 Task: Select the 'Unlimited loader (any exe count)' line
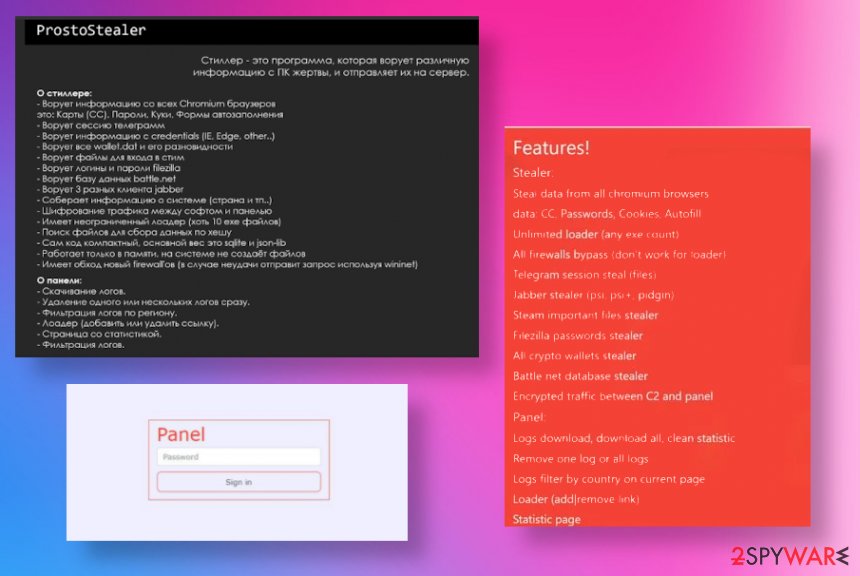coord(596,234)
